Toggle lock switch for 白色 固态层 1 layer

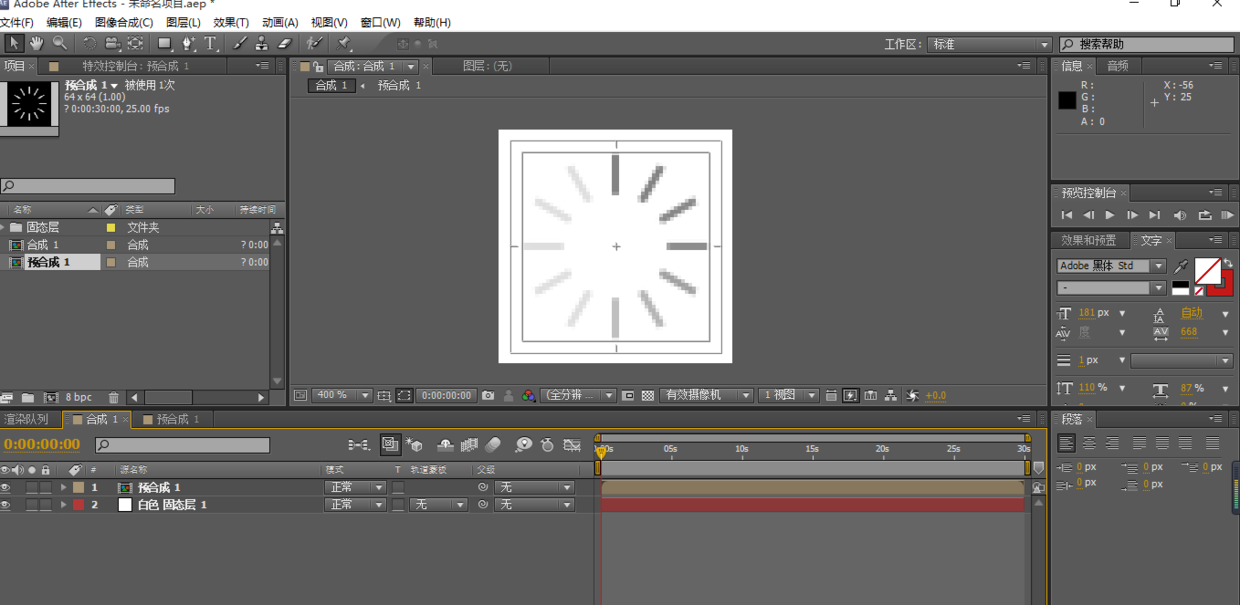click(x=45, y=505)
